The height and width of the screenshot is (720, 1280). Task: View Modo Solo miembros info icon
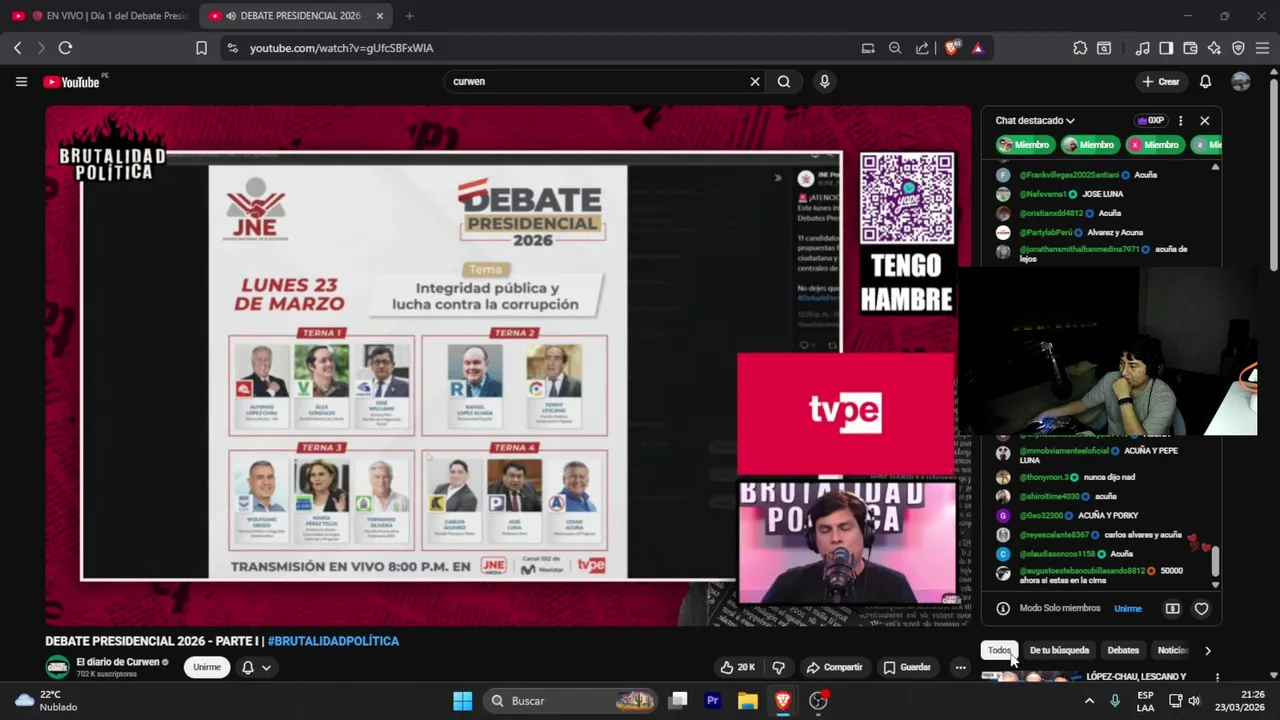pos(1003,608)
